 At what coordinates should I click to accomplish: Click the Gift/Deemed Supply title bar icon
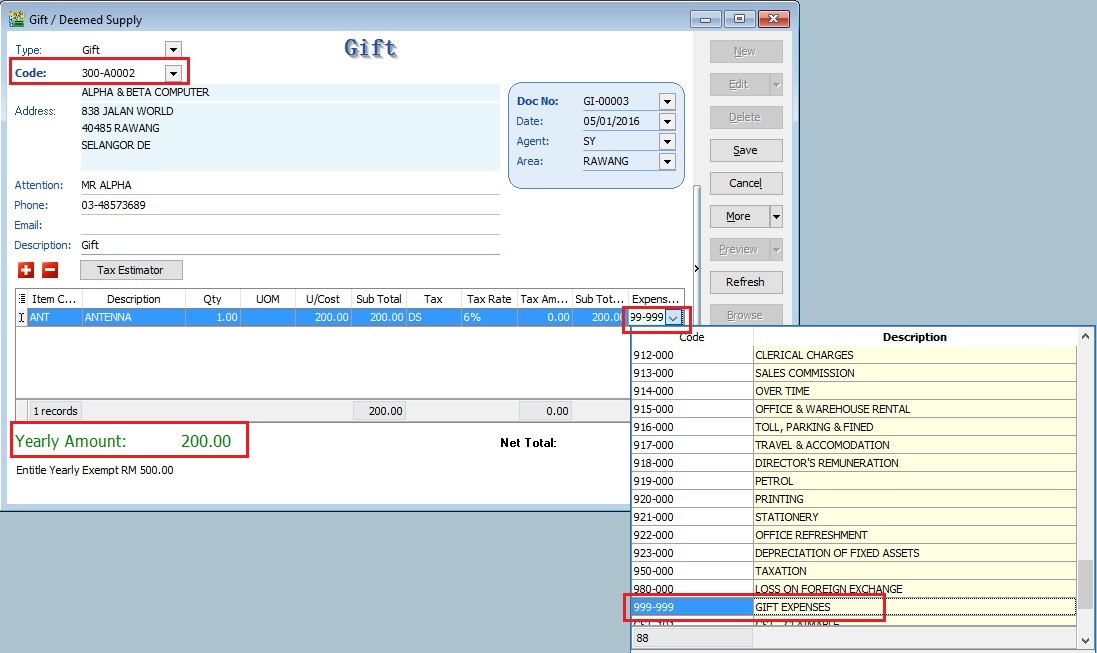tap(15, 18)
